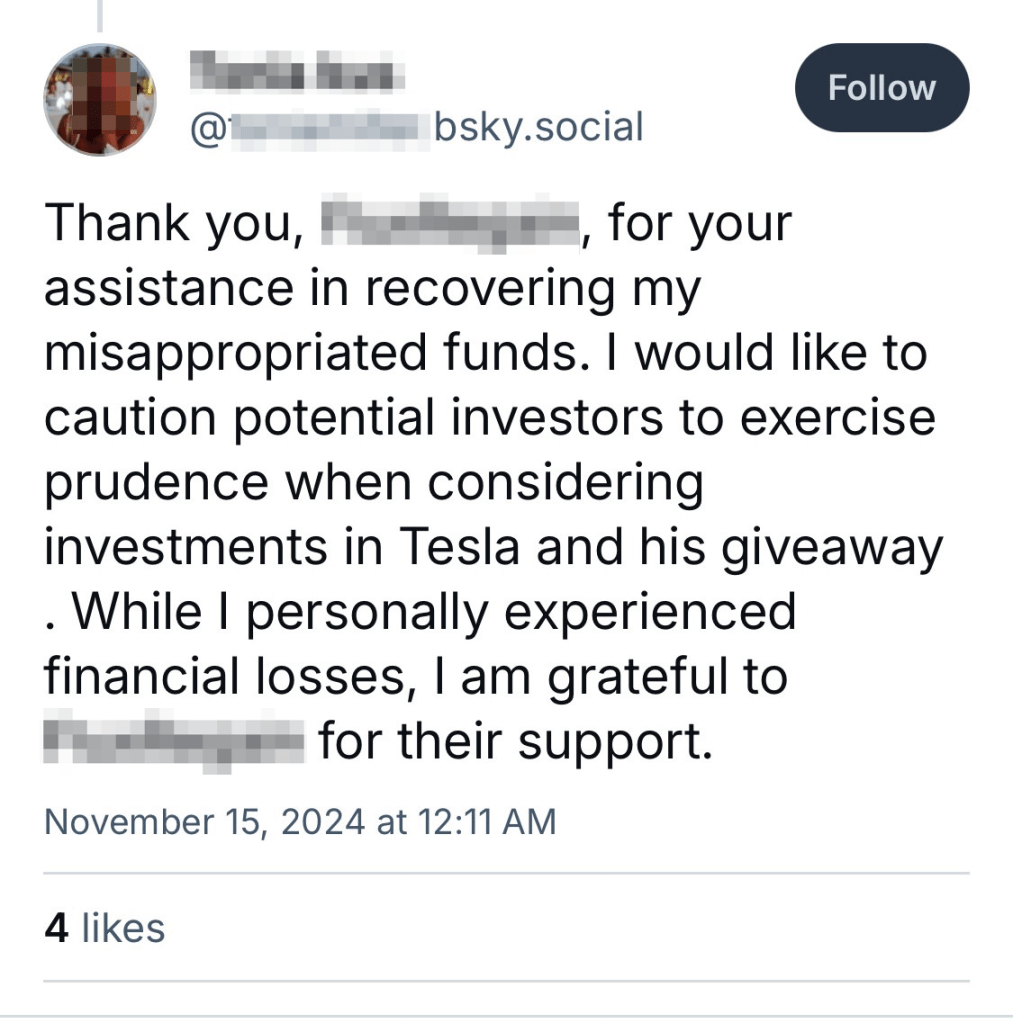View the 4 likes list
Image resolution: width=1013 pixels, height=1023 pixels.
[x=104, y=928]
